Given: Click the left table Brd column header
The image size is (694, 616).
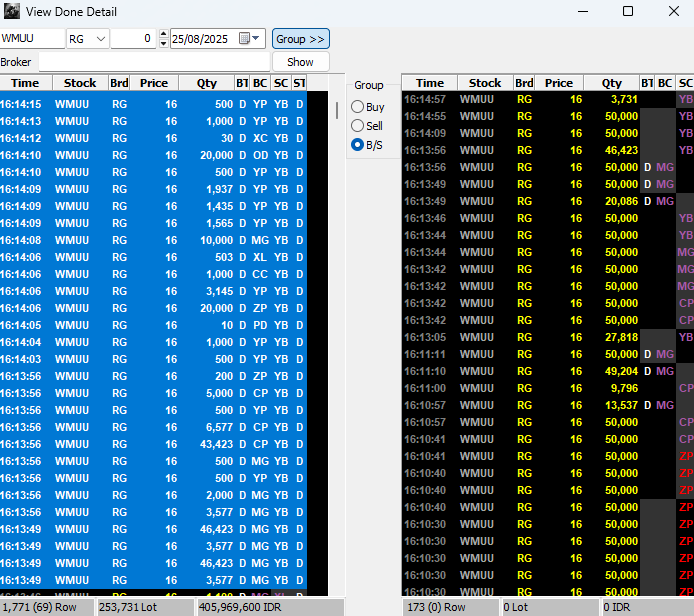Looking at the screenshot, I should (x=119, y=83).
